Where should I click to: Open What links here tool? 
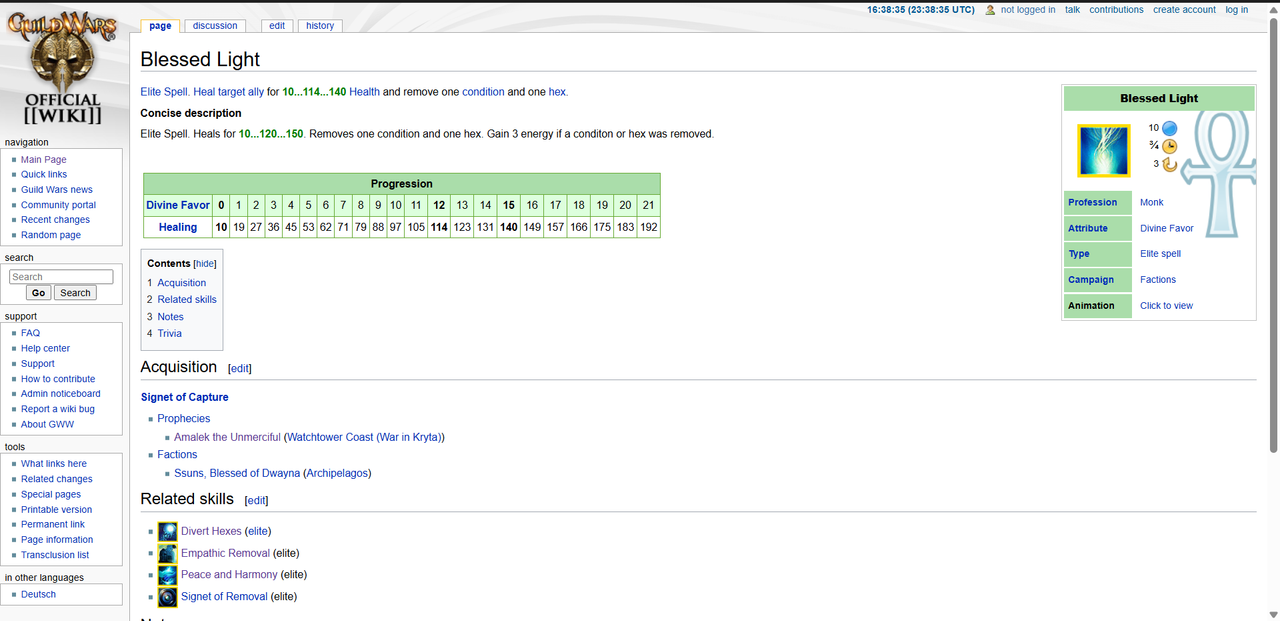click(54, 464)
